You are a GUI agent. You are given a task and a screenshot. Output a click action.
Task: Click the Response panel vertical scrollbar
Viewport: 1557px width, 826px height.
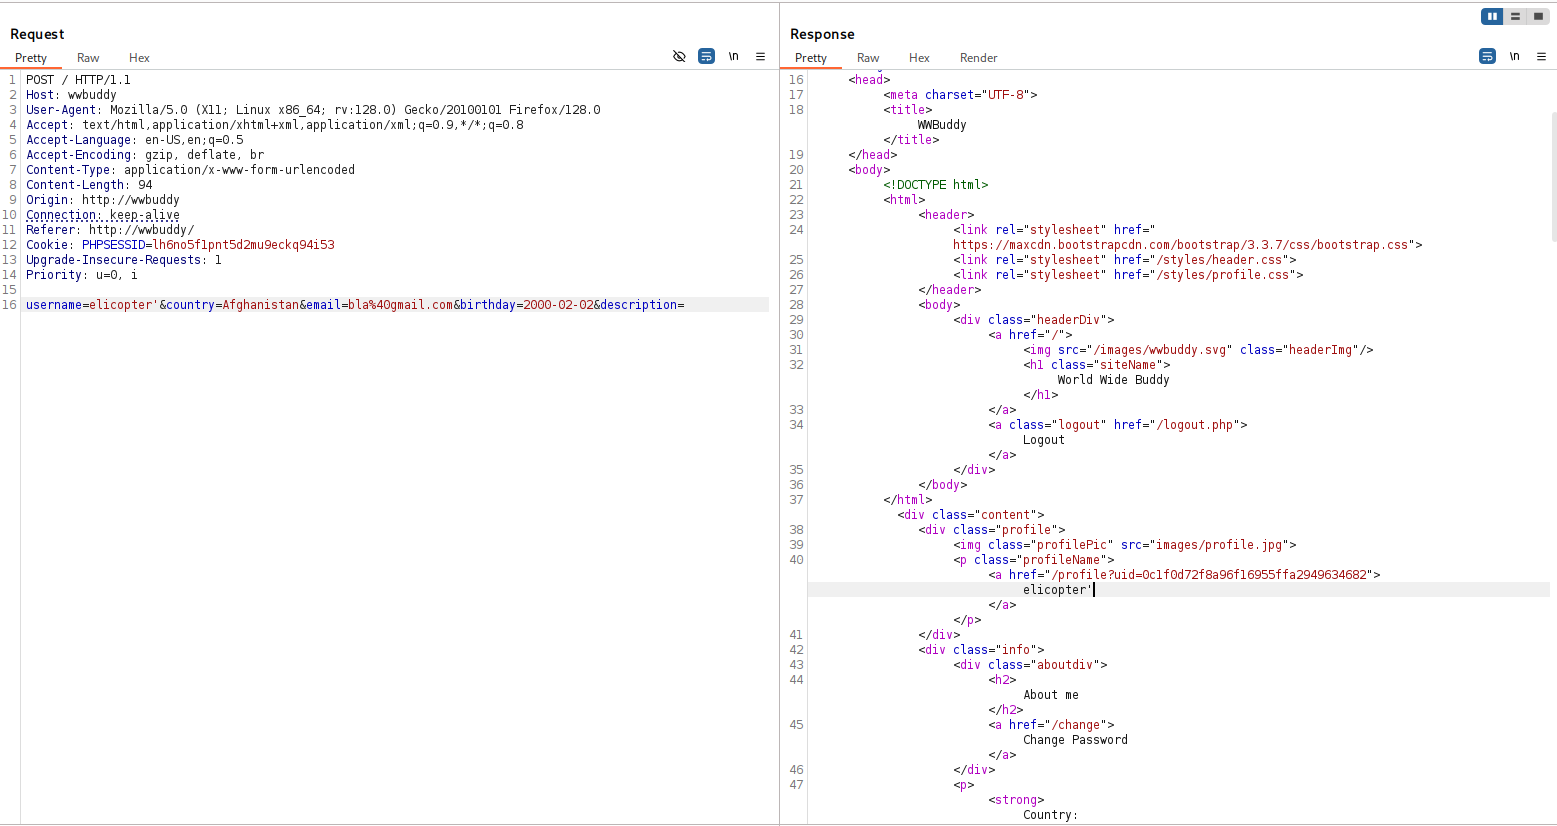pyautogui.click(x=1553, y=175)
